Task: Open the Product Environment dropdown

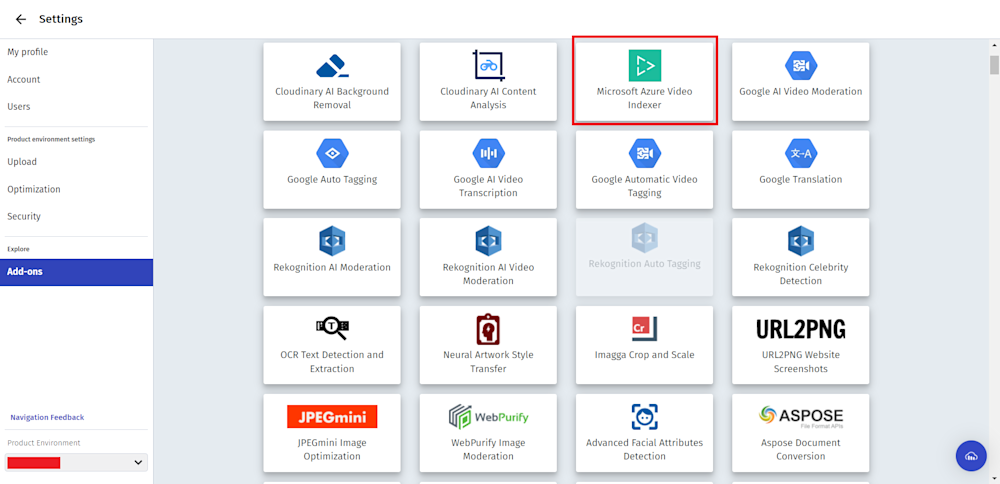Action: tap(76, 462)
